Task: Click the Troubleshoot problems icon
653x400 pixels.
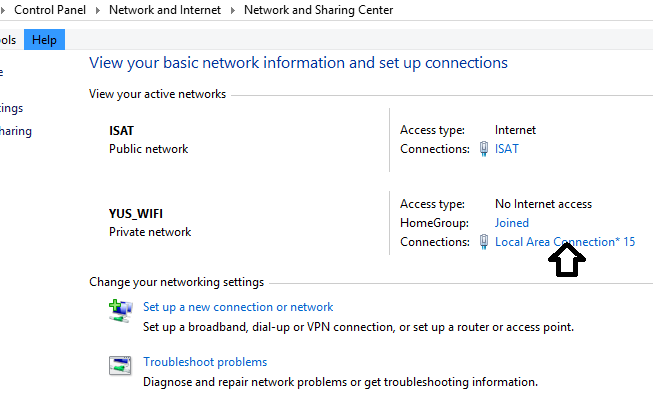Action: coord(121,366)
